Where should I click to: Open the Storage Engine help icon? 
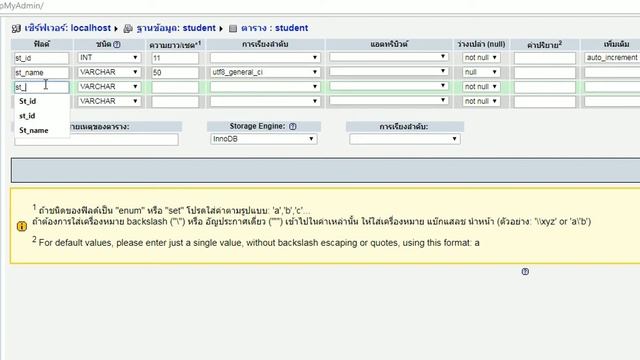[x=293, y=127]
